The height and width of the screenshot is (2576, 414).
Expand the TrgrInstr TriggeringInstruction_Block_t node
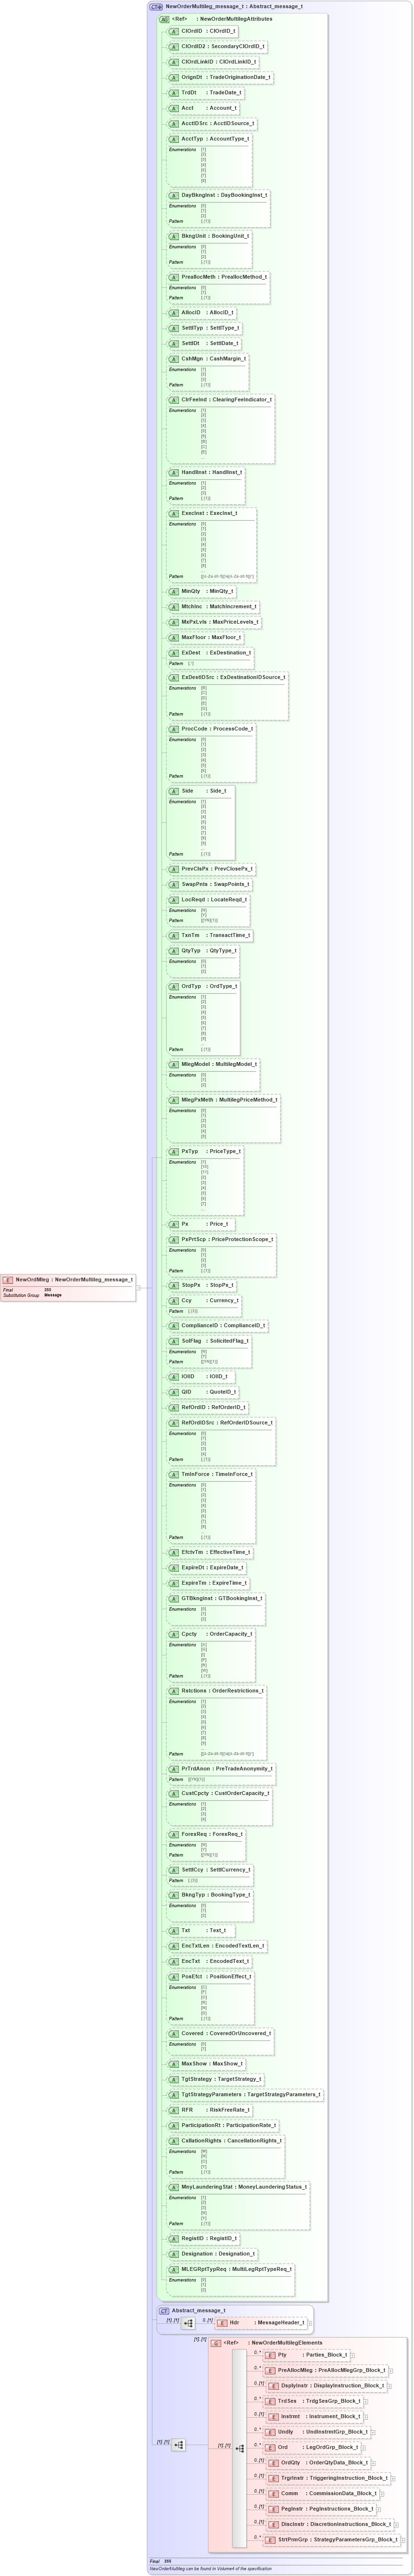click(x=394, y=2478)
